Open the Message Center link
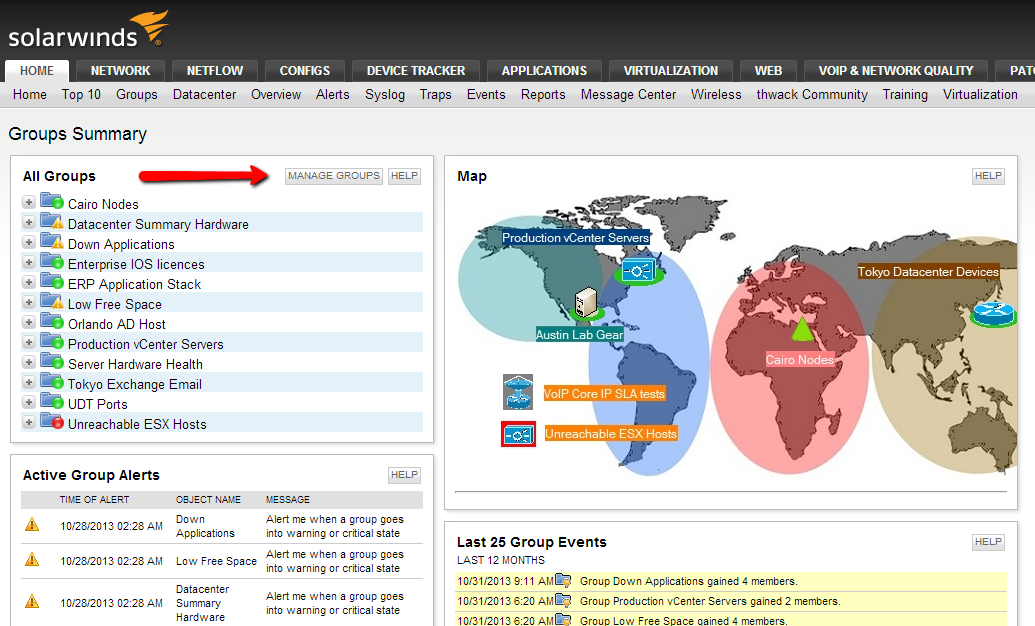Image resolution: width=1035 pixels, height=626 pixels. tap(628, 94)
